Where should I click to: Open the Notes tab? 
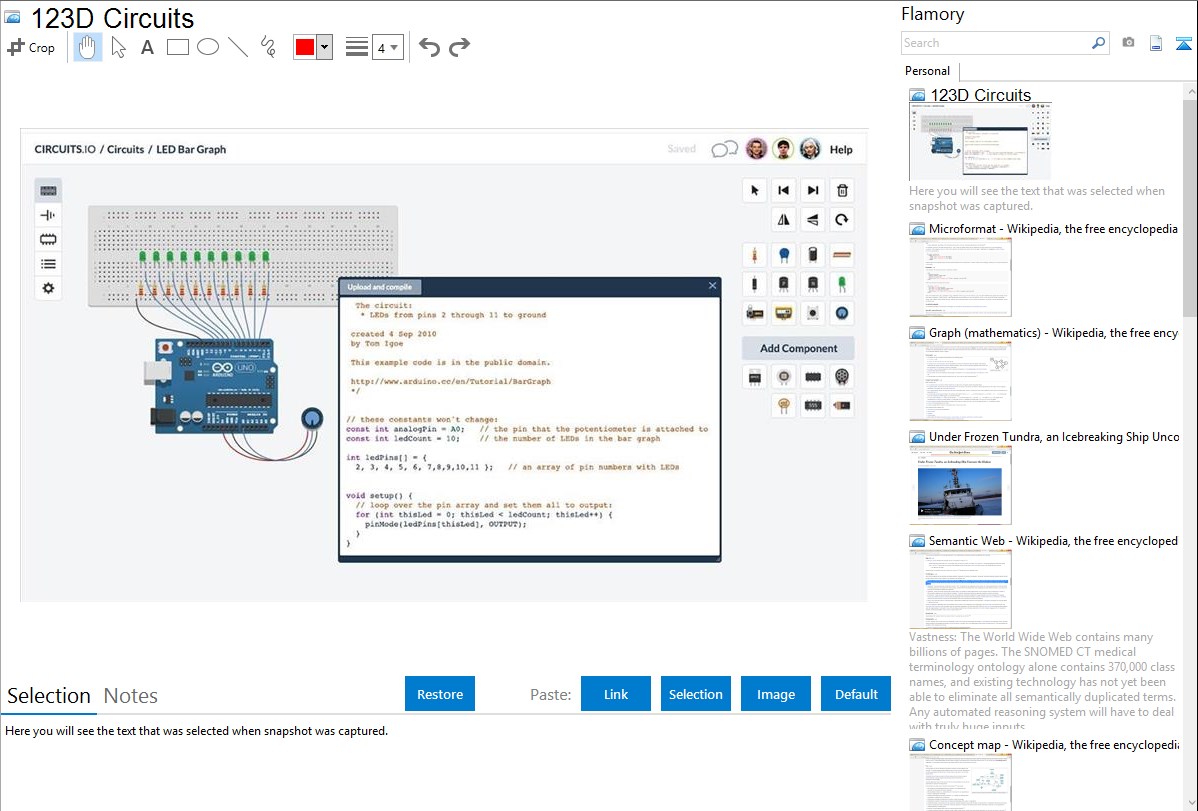131,696
